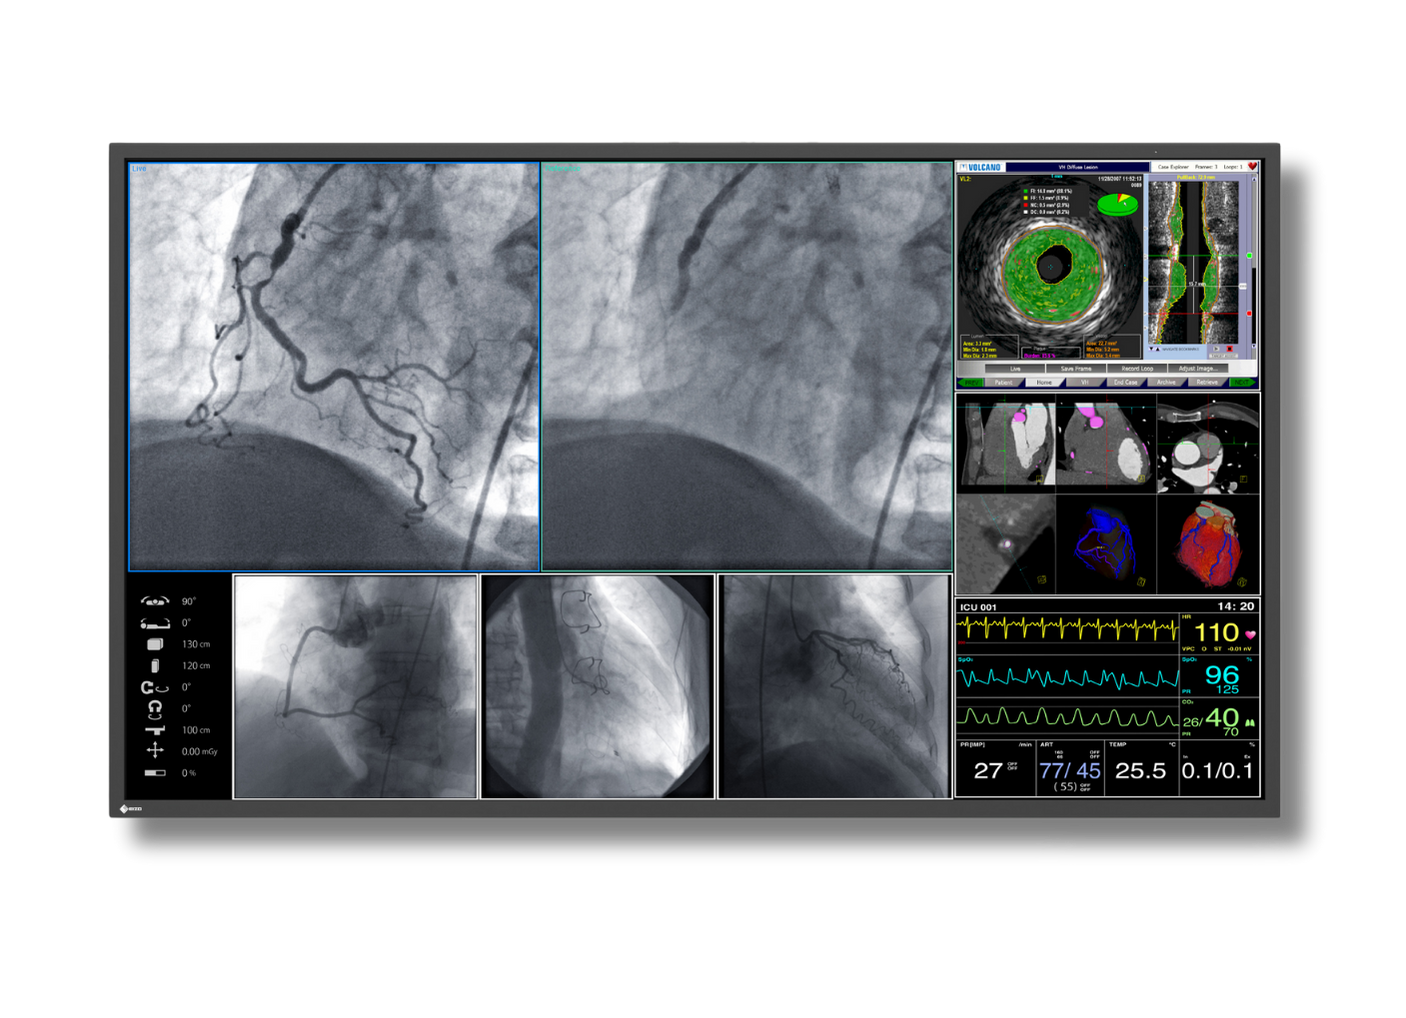Click the C-arm rotation icon
1406x1018 pixels.
(154, 687)
